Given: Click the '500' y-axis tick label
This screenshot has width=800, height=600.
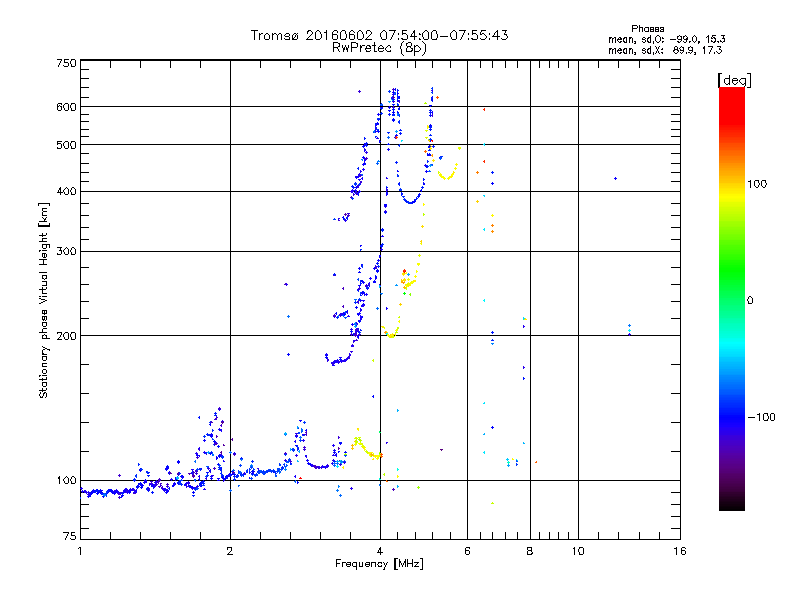Looking at the screenshot, I should click(66, 145).
